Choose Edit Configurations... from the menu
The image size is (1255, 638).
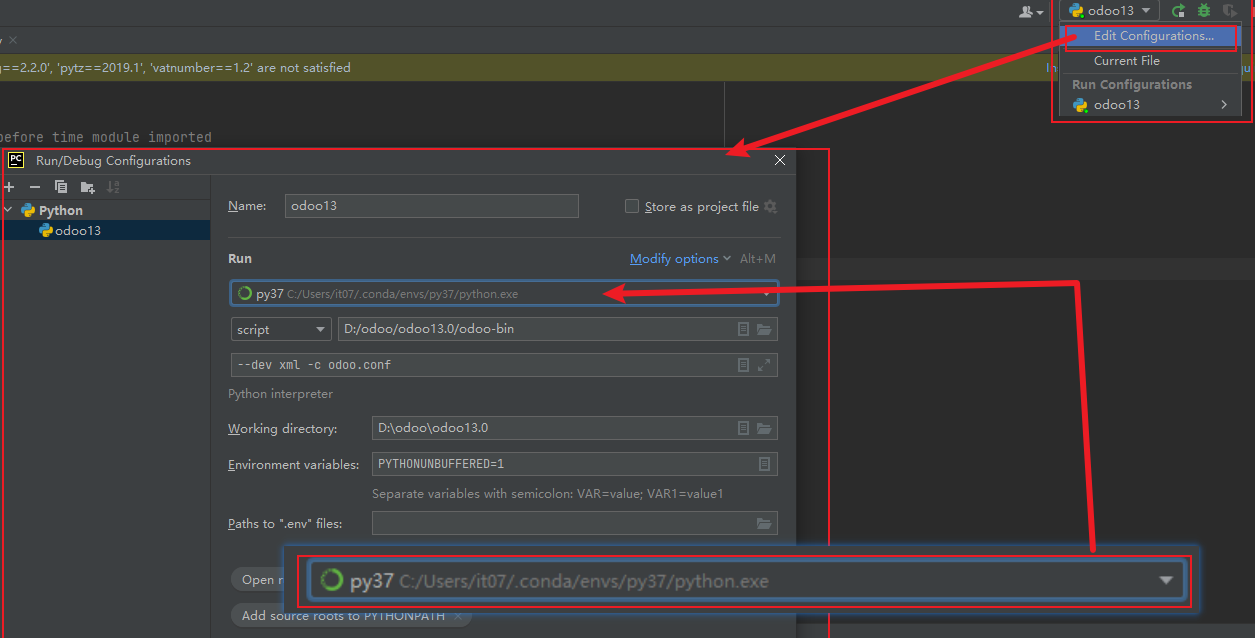[x=1153, y=36]
